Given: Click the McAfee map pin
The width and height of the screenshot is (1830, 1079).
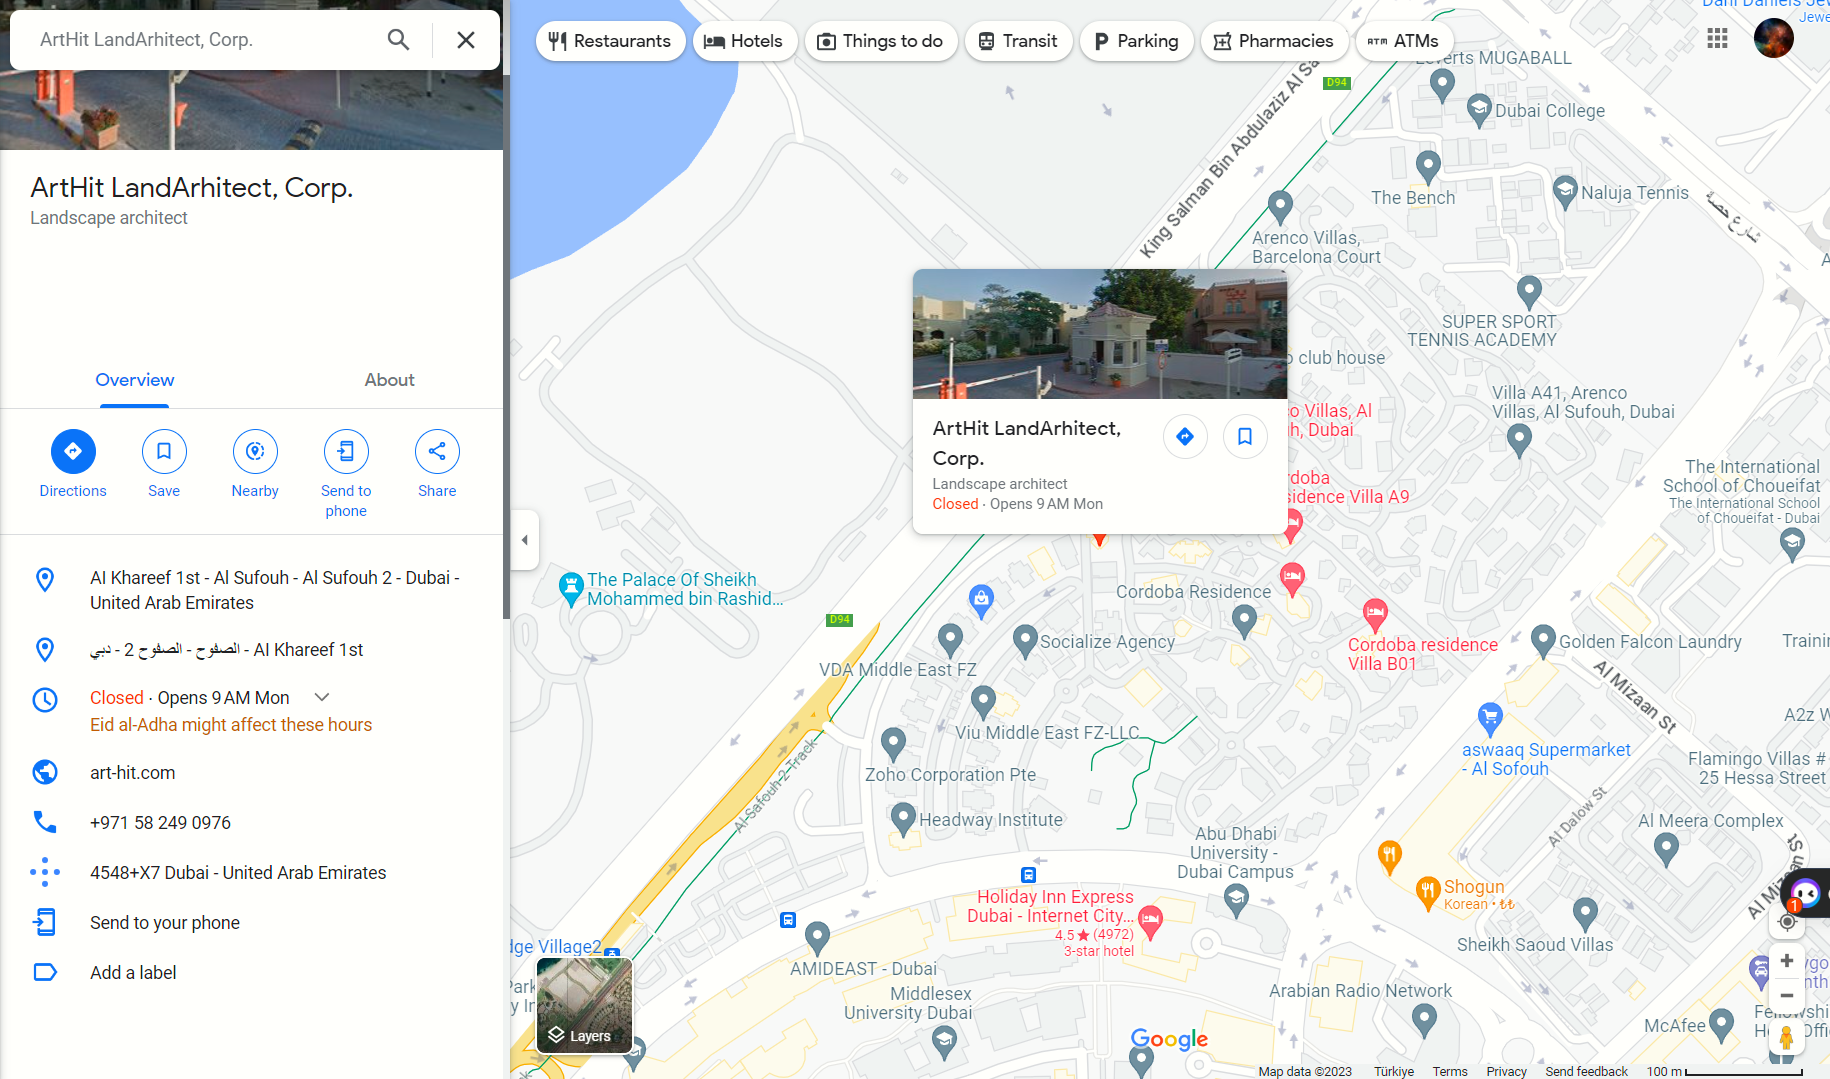Looking at the screenshot, I should coord(1721,1024).
